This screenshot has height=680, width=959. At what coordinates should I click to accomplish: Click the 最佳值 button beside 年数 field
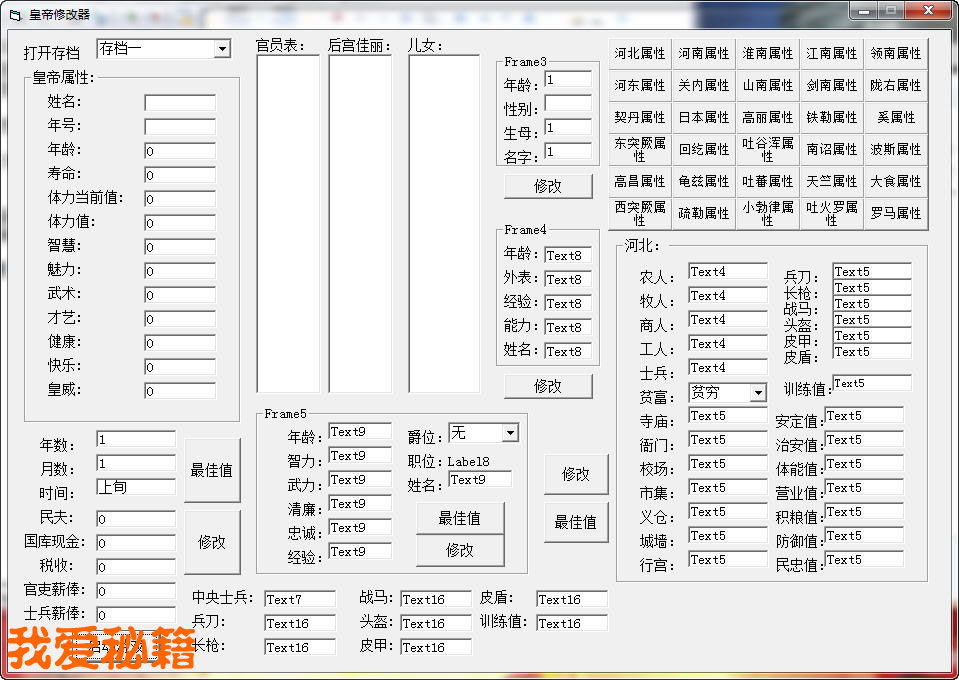tap(212, 470)
